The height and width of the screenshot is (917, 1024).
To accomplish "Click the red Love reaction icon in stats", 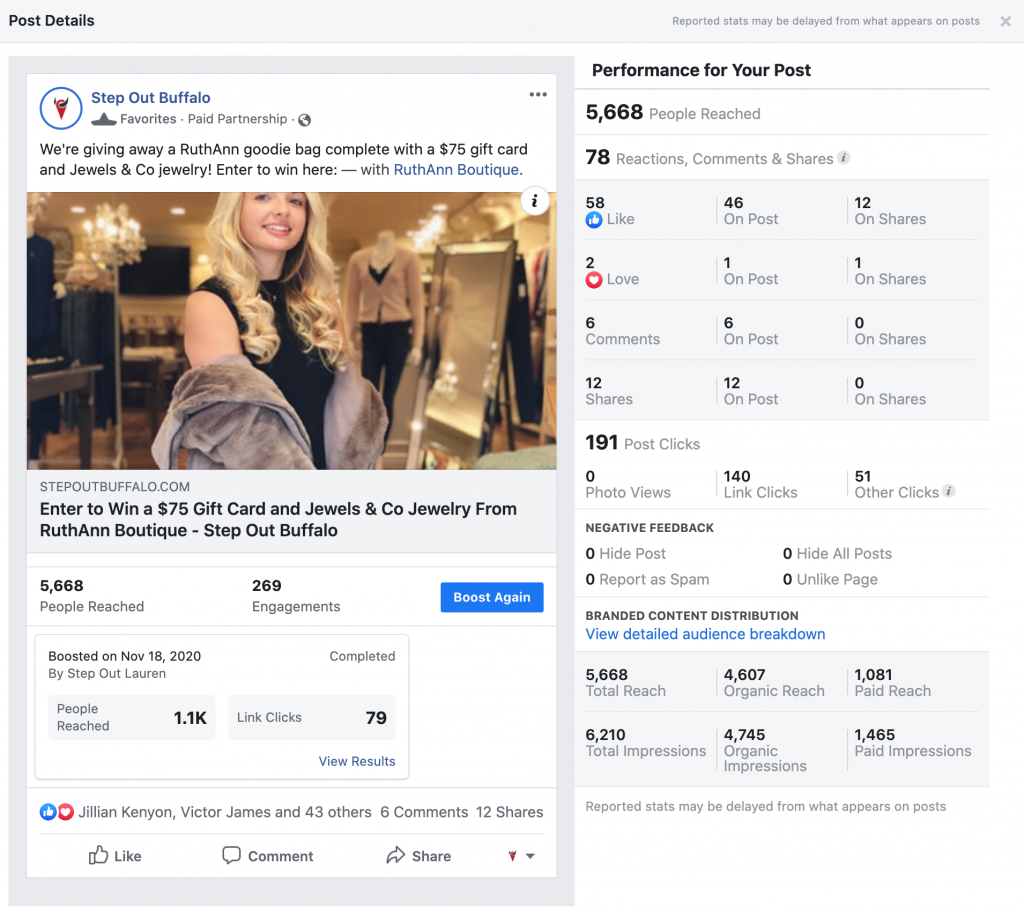I will [x=594, y=280].
